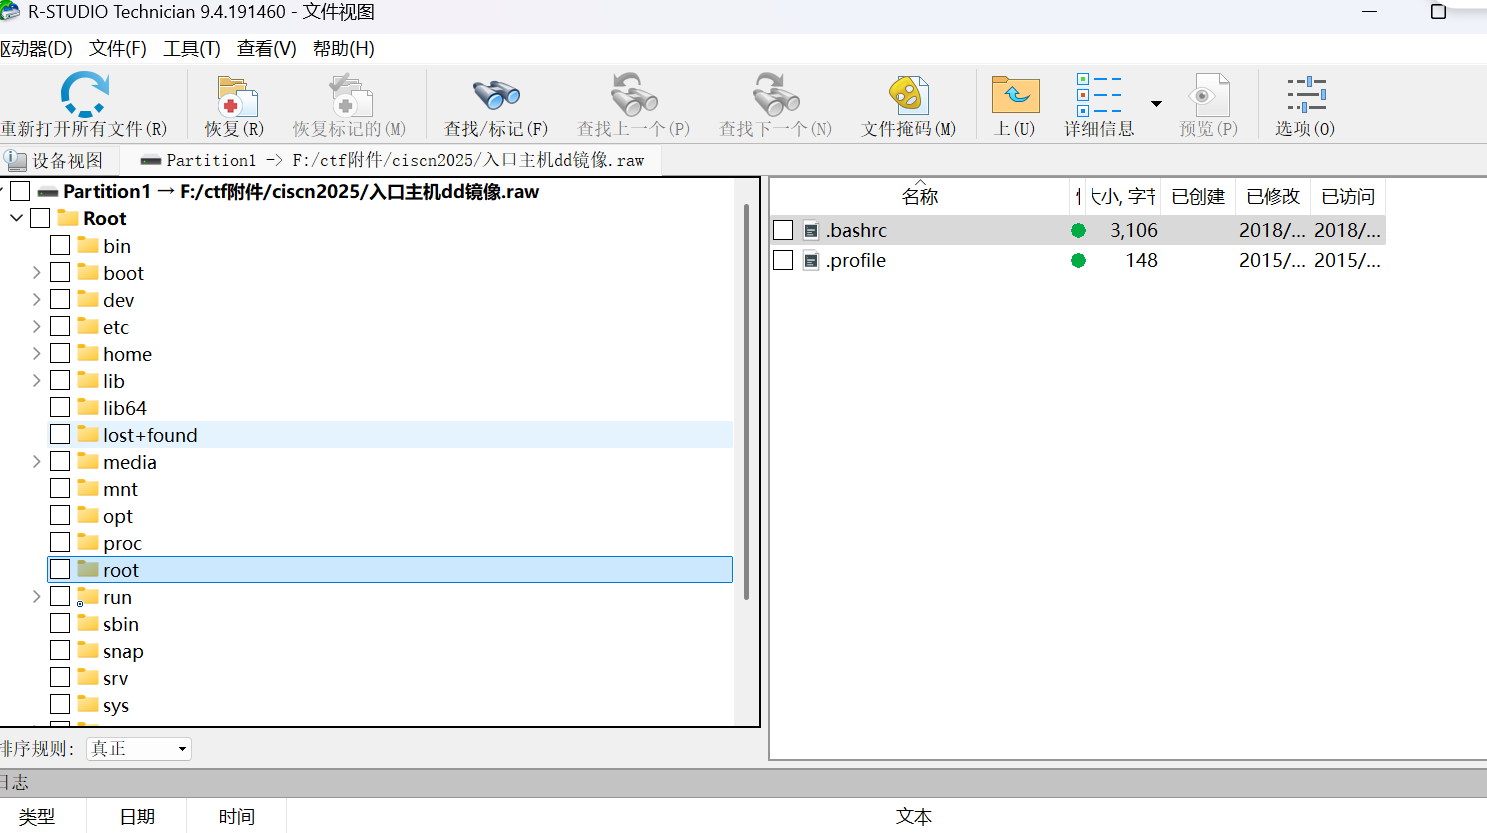Tick the checkbox next to .profile
Image resolution: width=1487 pixels, height=833 pixels.
click(783, 260)
